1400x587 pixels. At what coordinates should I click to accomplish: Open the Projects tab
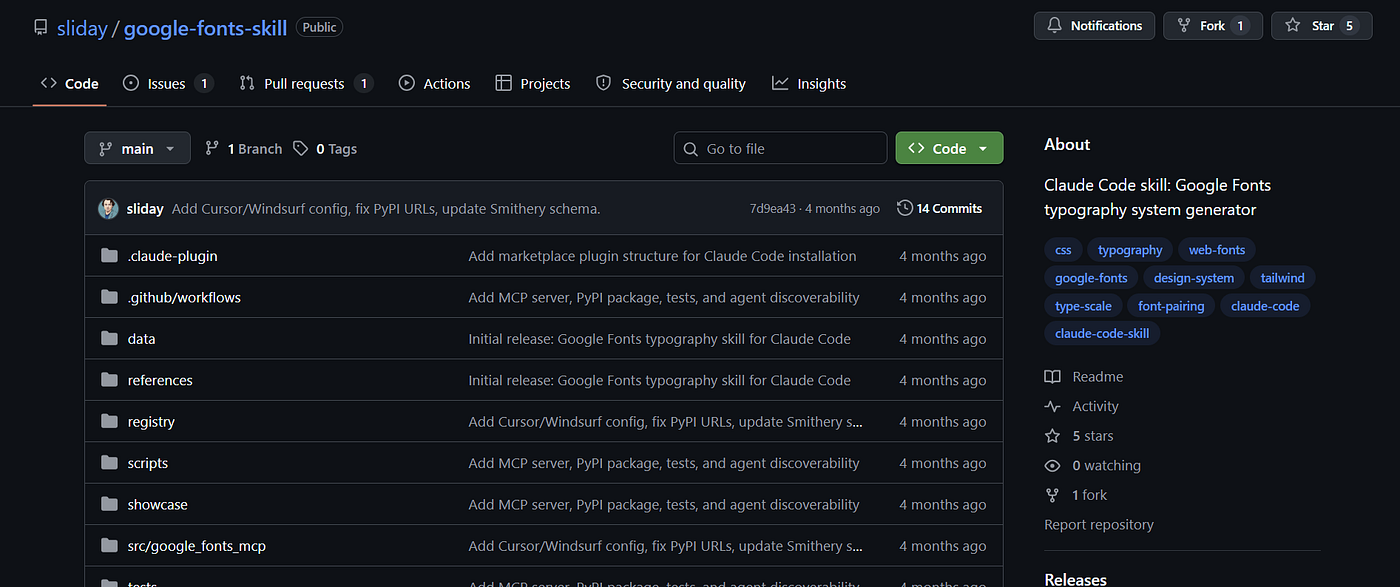pyautogui.click(x=533, y=84)
